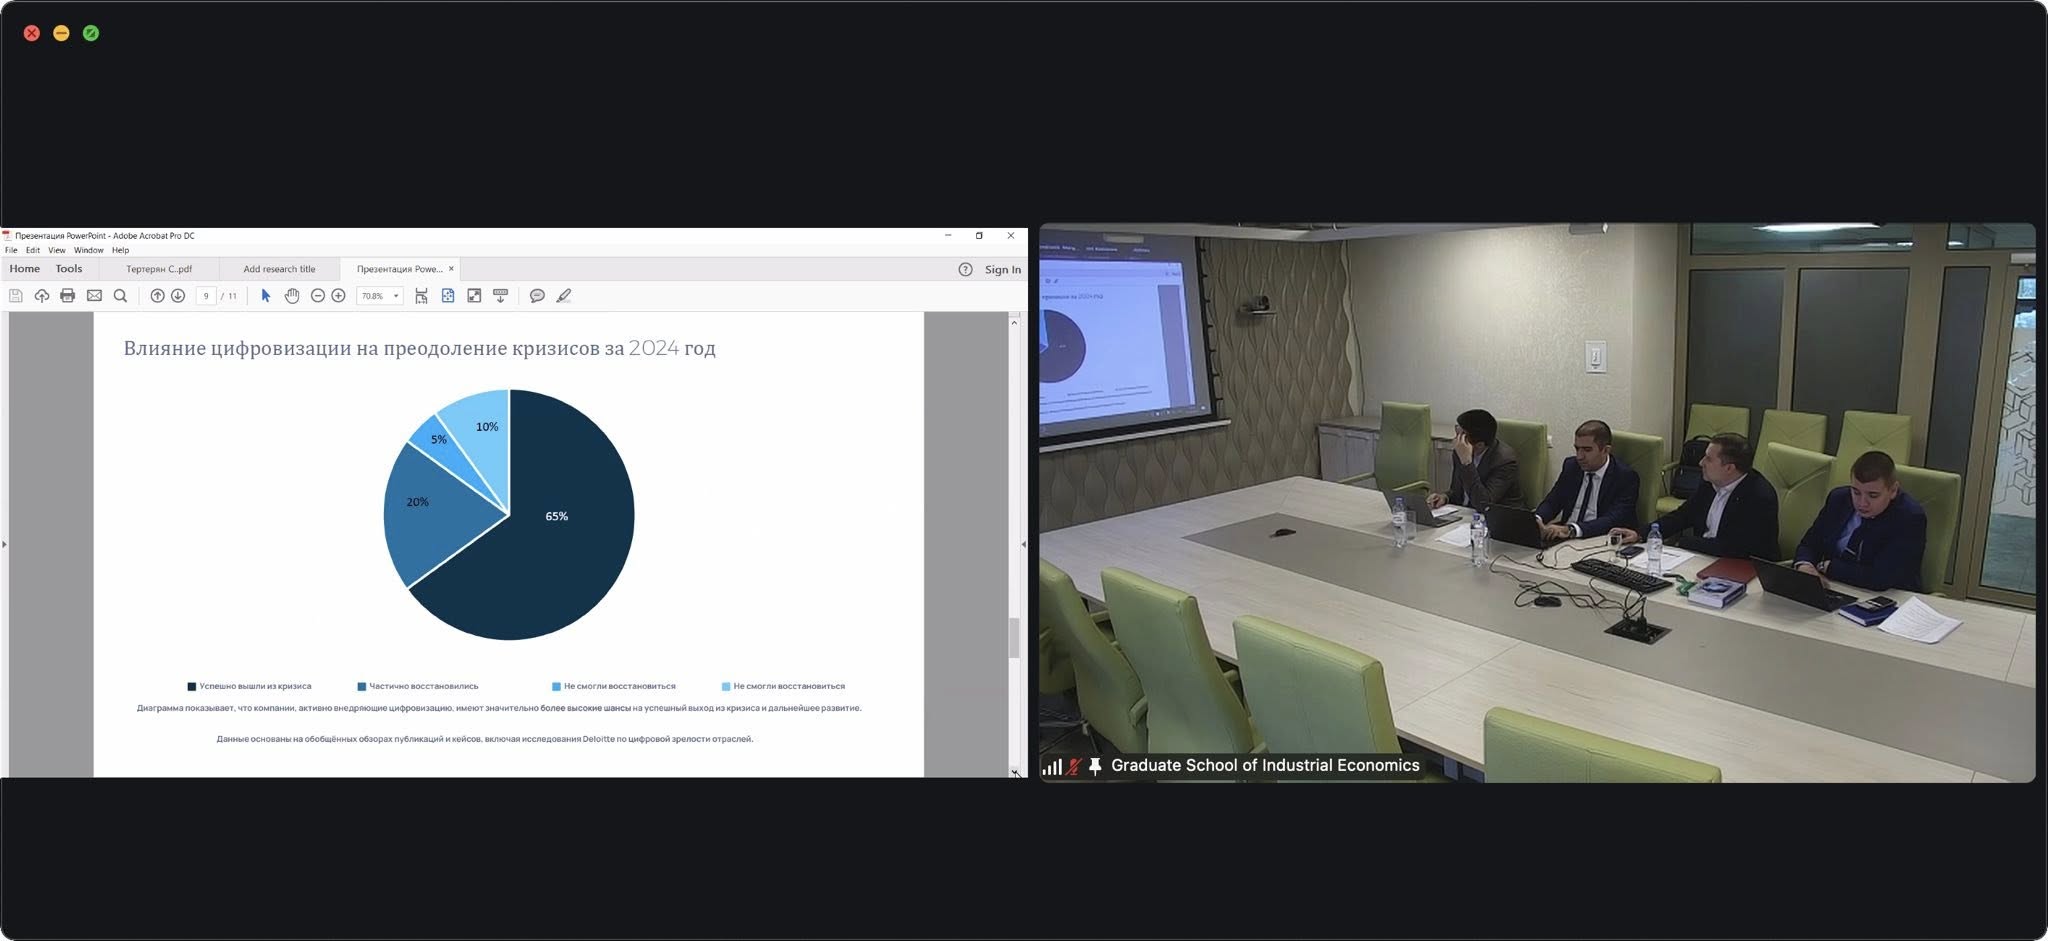The width and height of the screenshot is (2048, 941).
Task: Go to the previous page arrow
Action: click(x=157, y=296)
